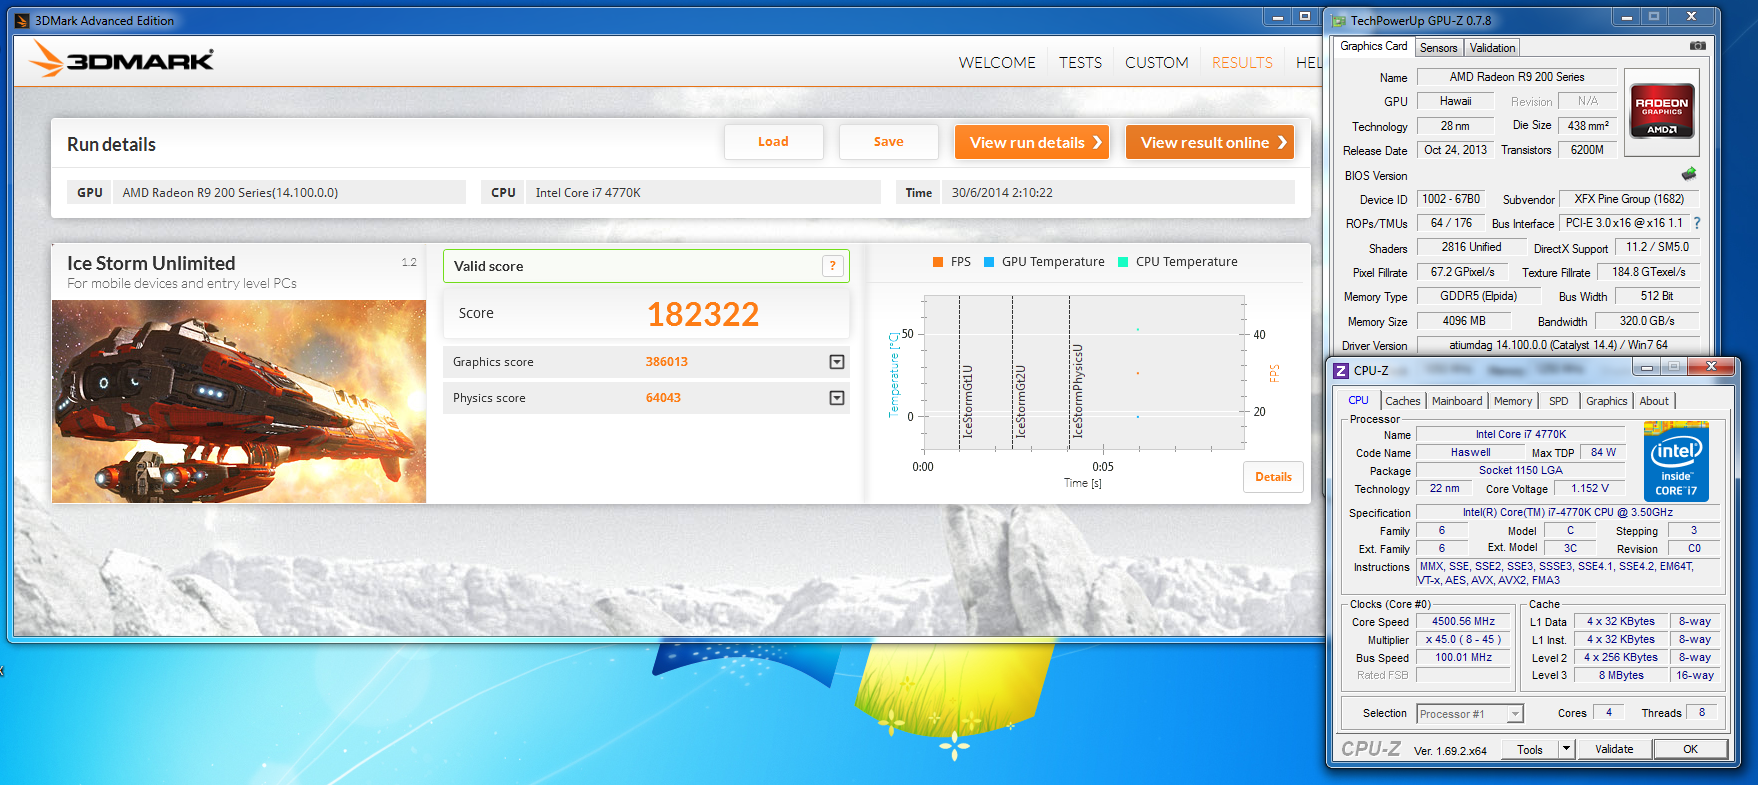Switch to the Caches tab in CPU-Z
Viewport: 1758px width, 785px height.
1402,401
